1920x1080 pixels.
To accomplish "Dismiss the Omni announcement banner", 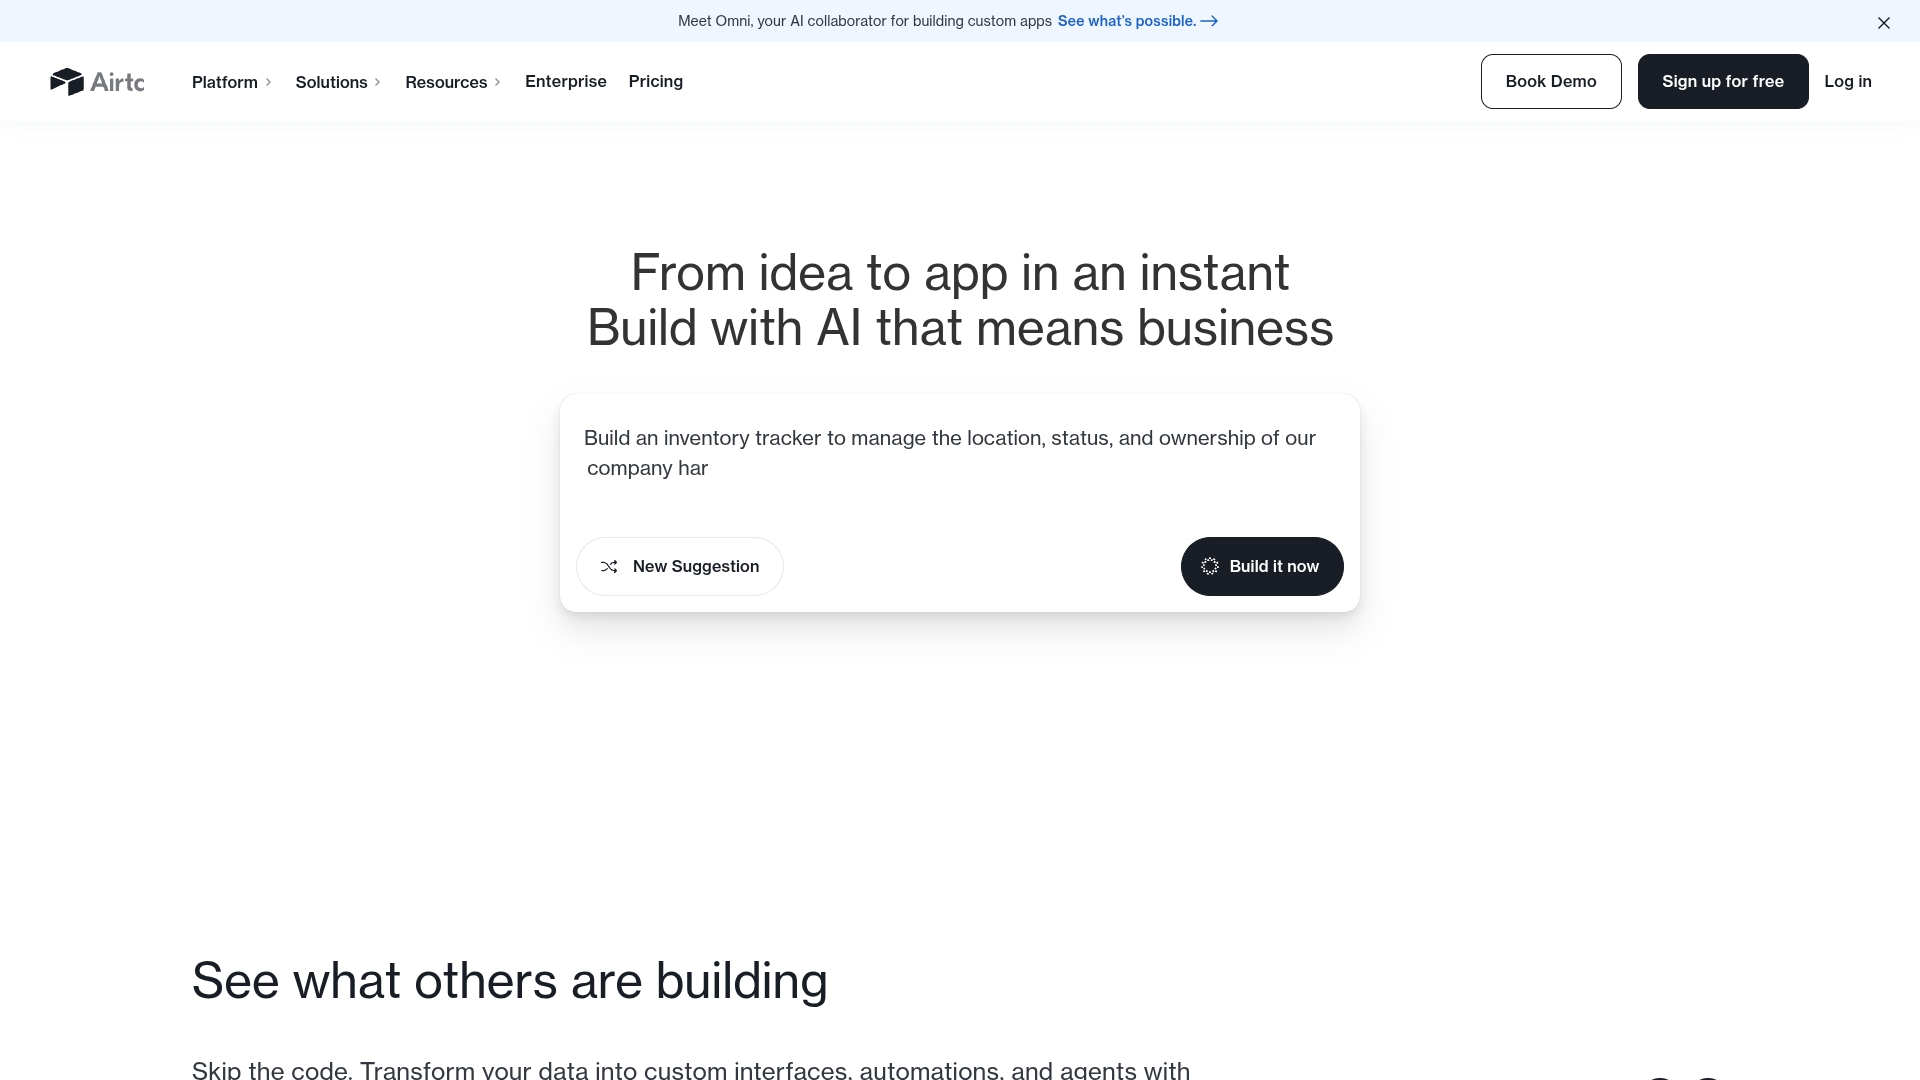I will (1883, 22).
